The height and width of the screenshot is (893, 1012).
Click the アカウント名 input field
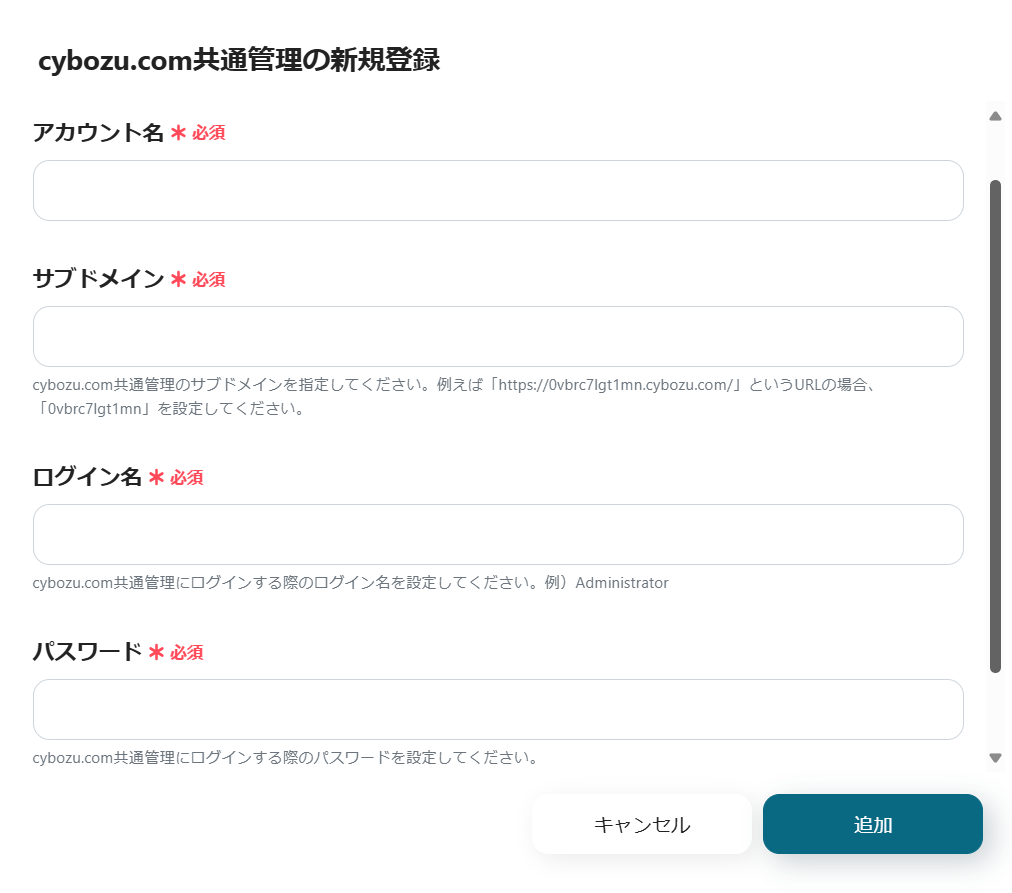498,190
